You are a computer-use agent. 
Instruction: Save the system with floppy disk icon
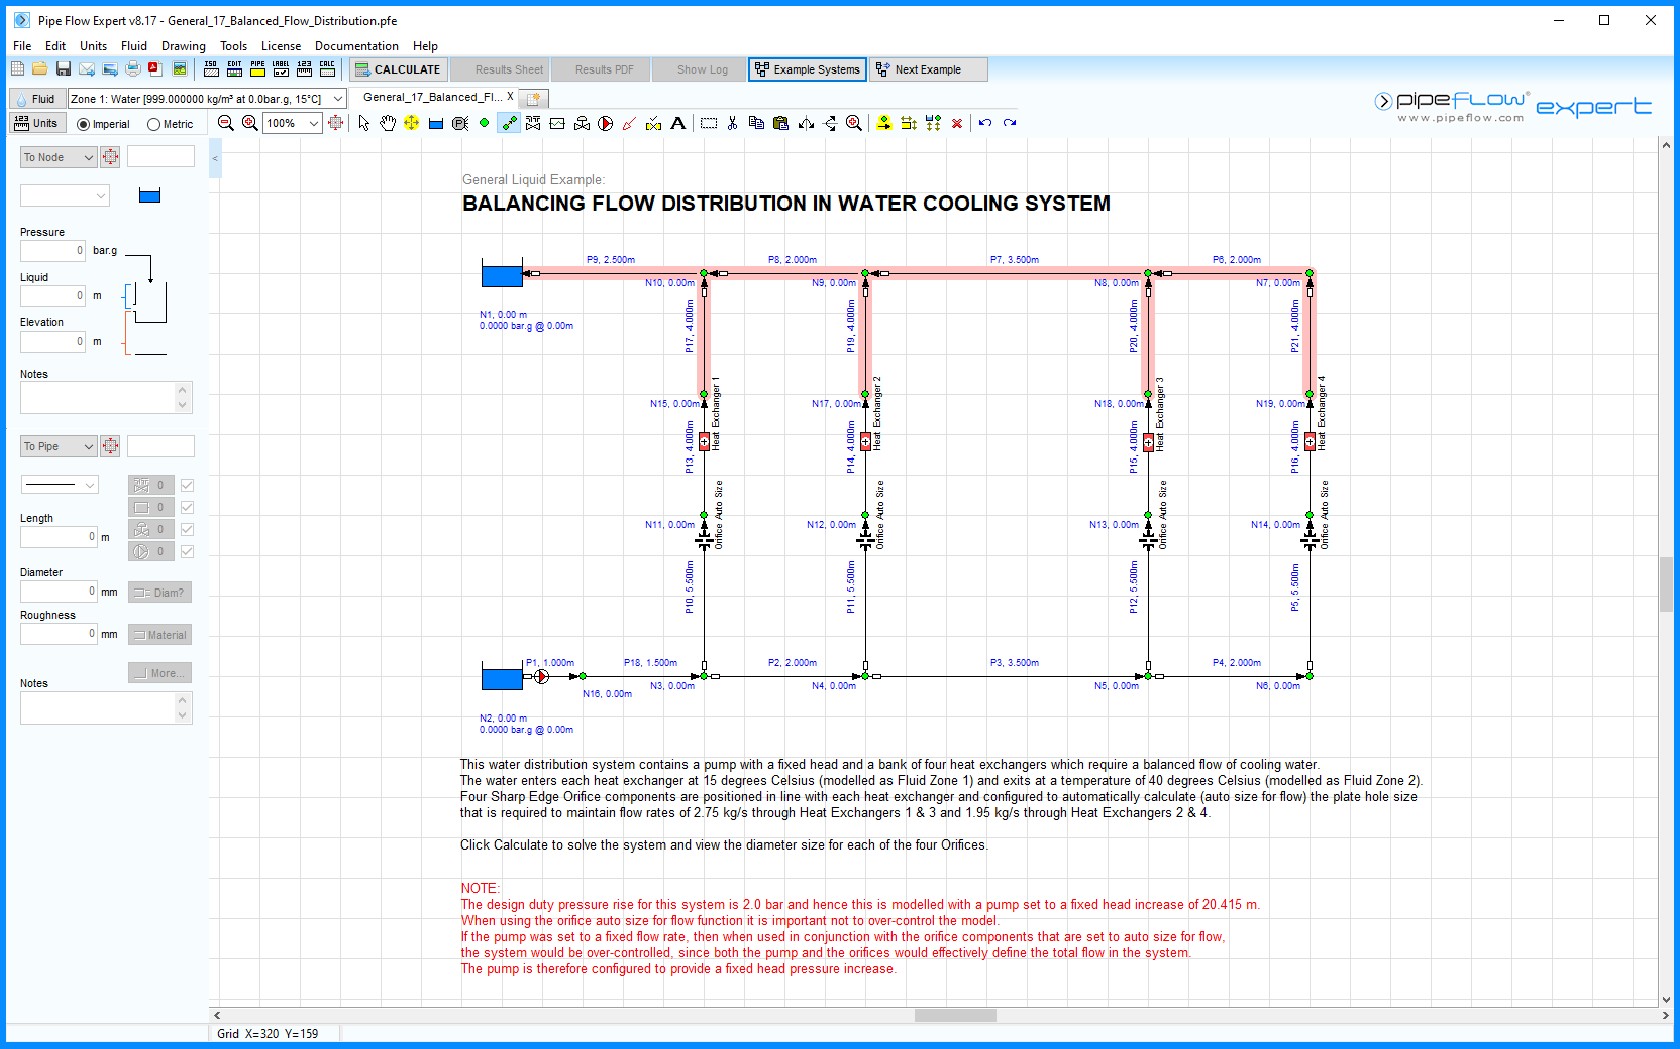pyautogui.click(x=63, y=69)
